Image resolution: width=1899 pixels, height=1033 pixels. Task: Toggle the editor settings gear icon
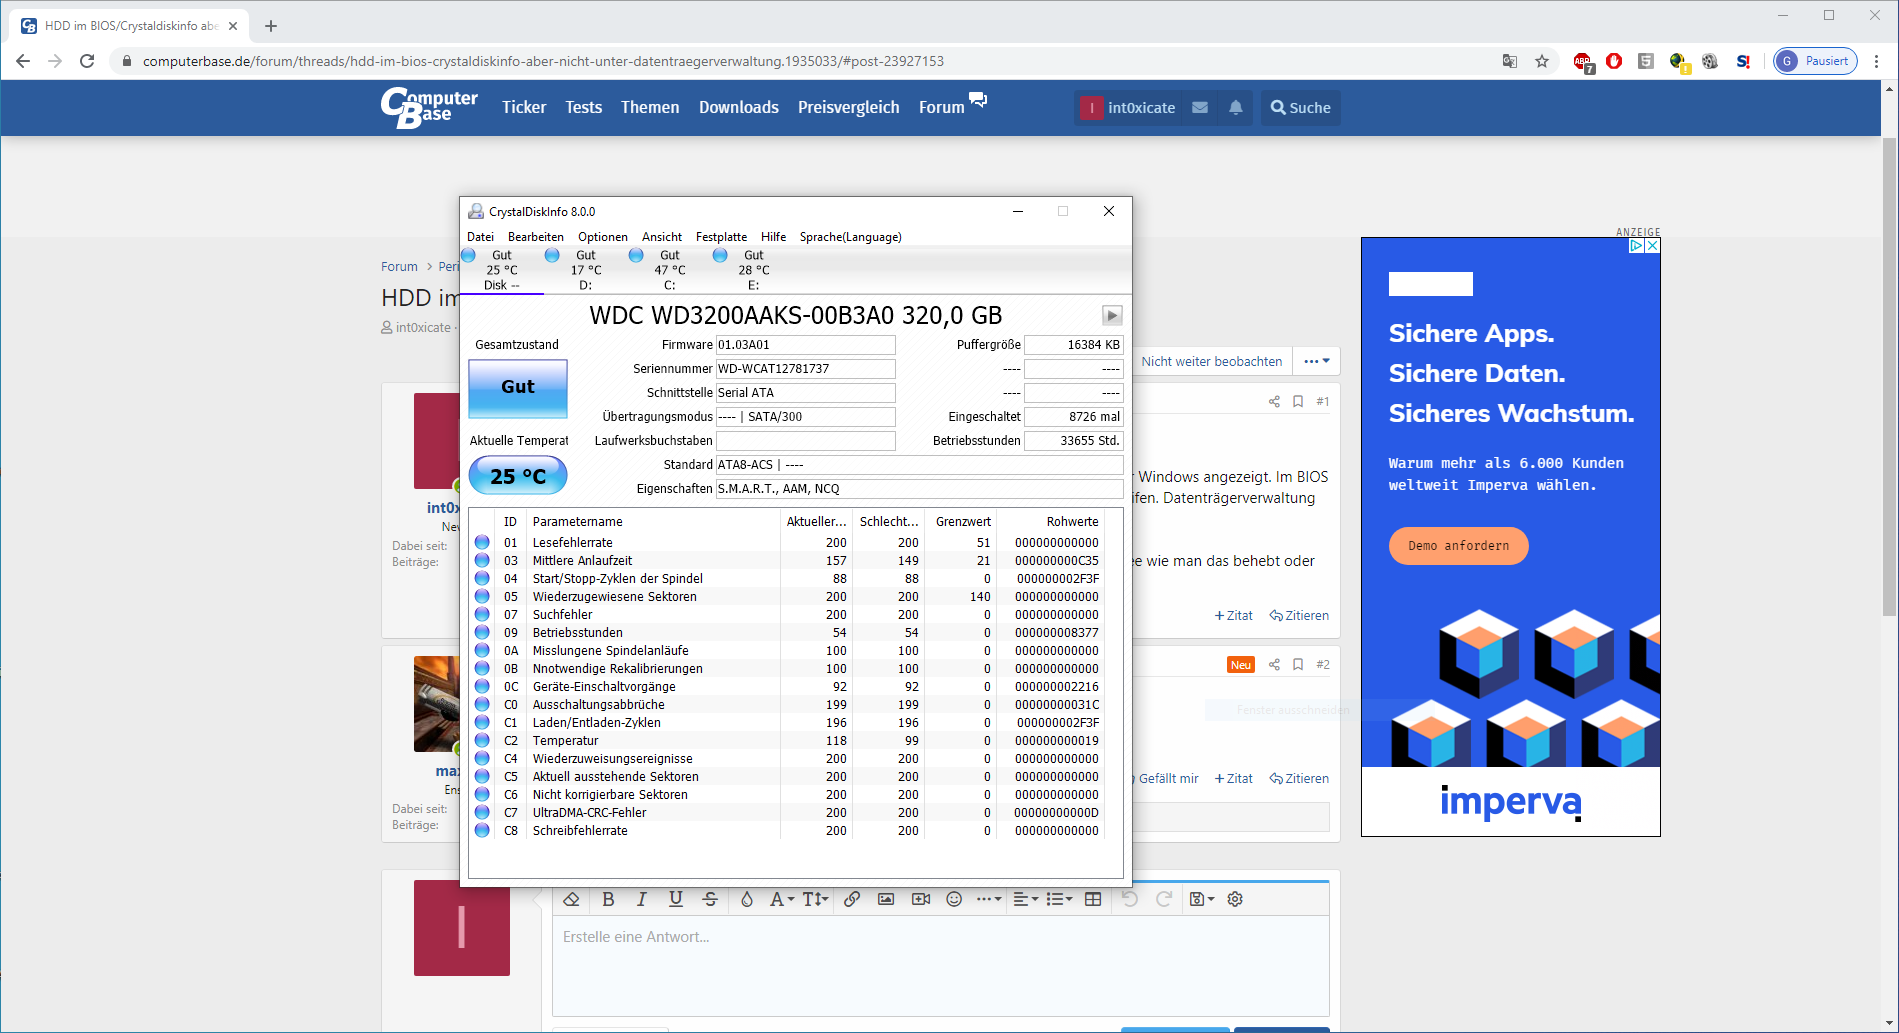pyautogui.click(x=1235, y=899)
